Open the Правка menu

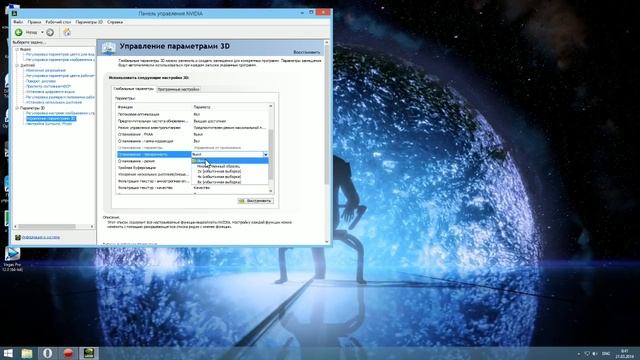click(34, 22)
